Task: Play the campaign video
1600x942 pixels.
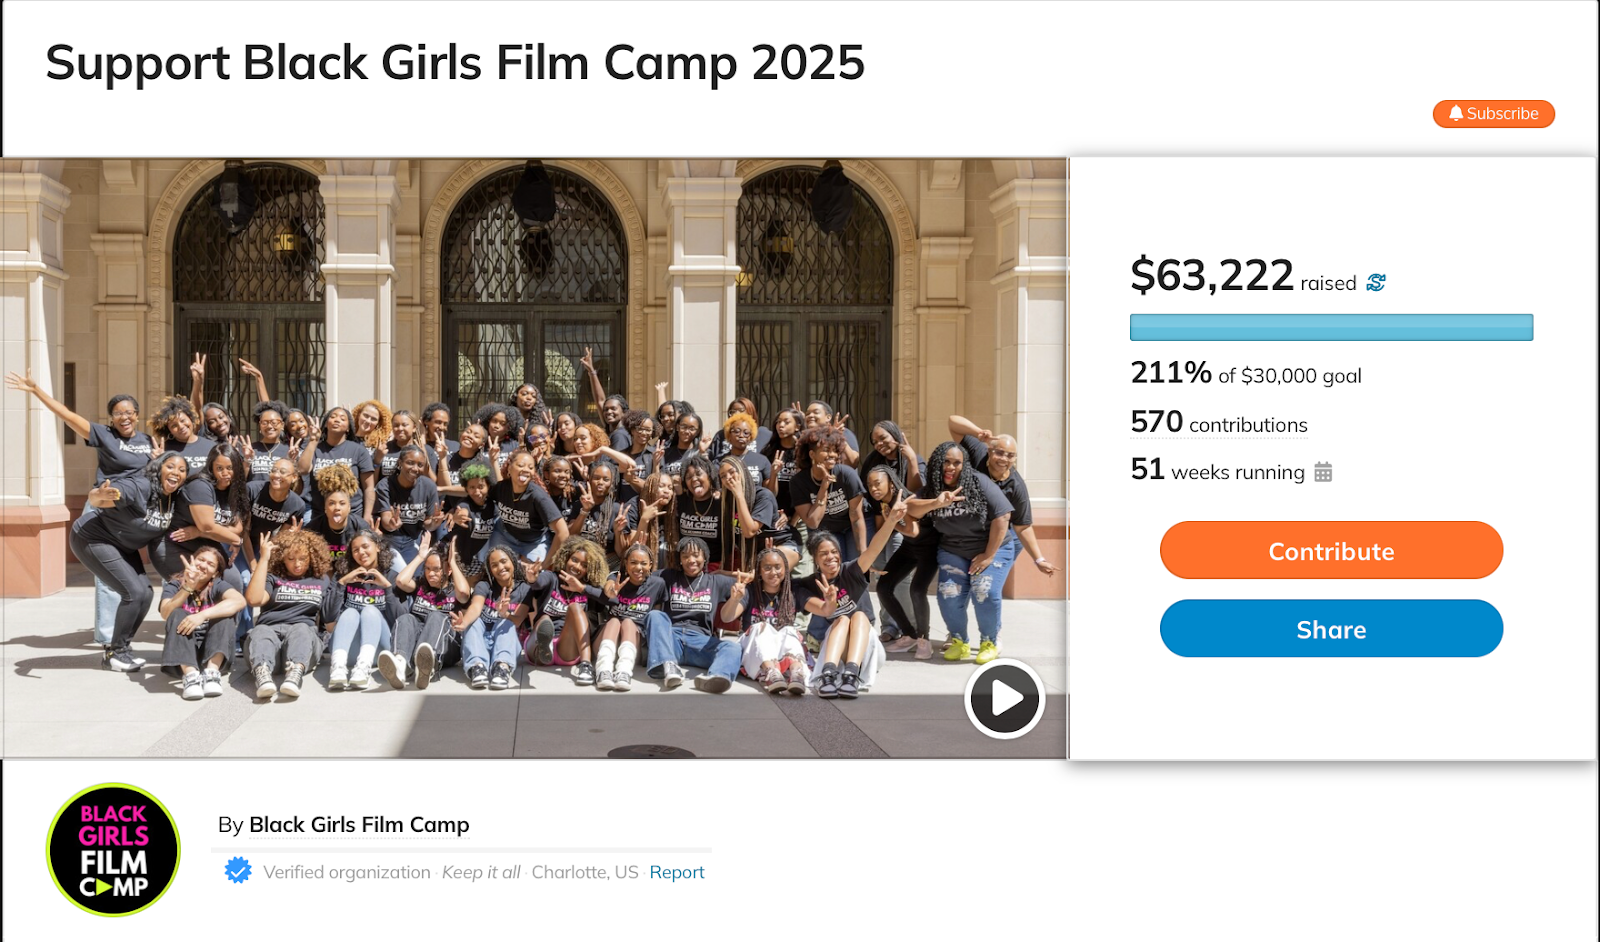Action: click(1004, 699)
